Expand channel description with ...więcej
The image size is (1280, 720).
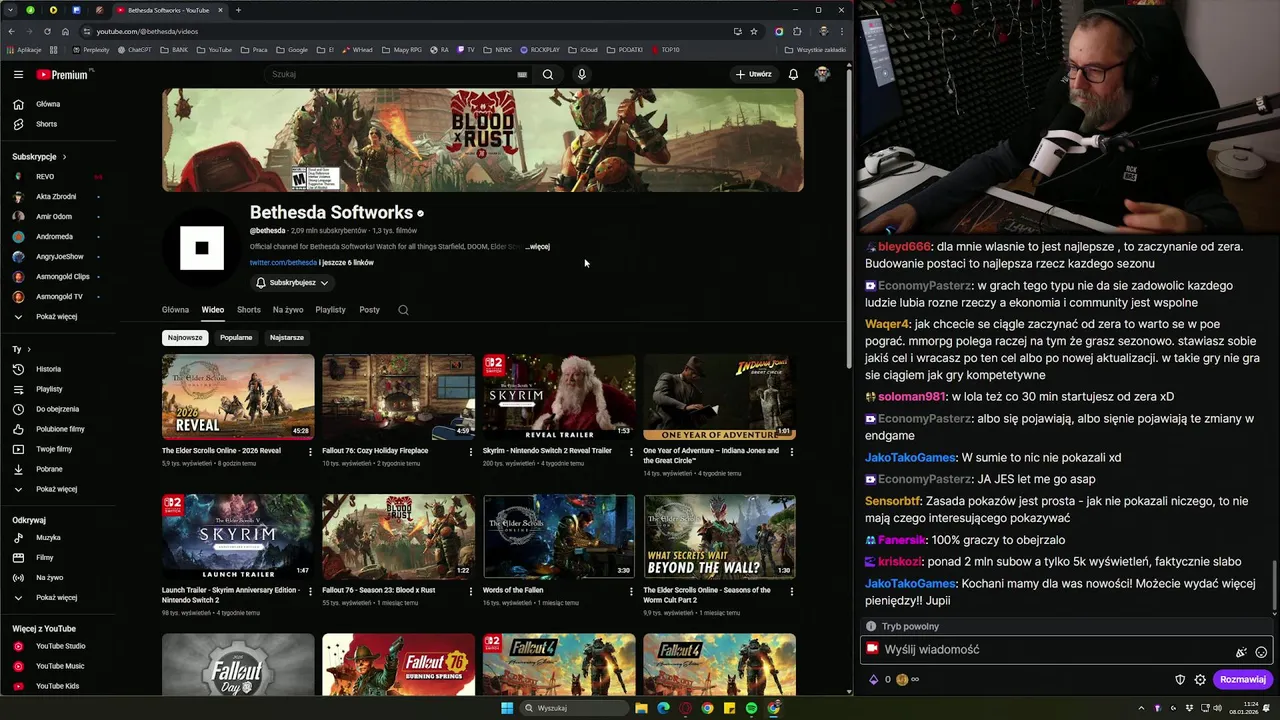pos(538,247)
